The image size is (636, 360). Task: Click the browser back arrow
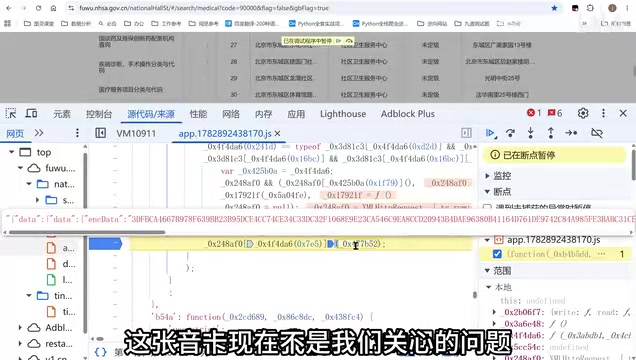[x=9, y=8]
